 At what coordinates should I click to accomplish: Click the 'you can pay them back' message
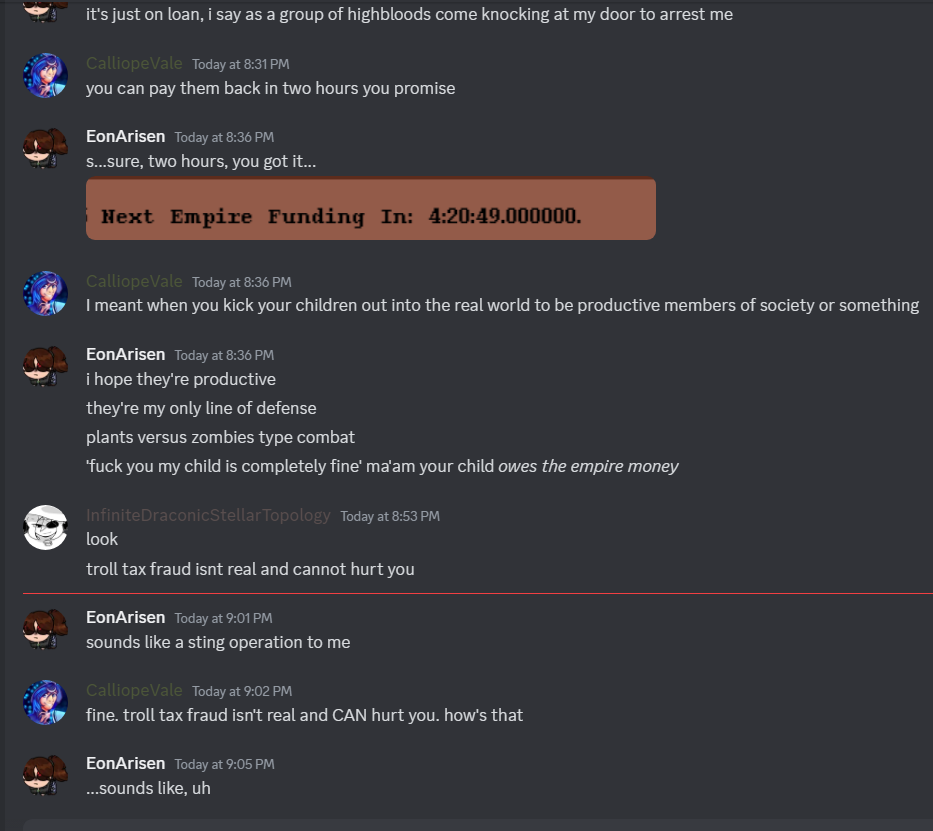[270, 88]
